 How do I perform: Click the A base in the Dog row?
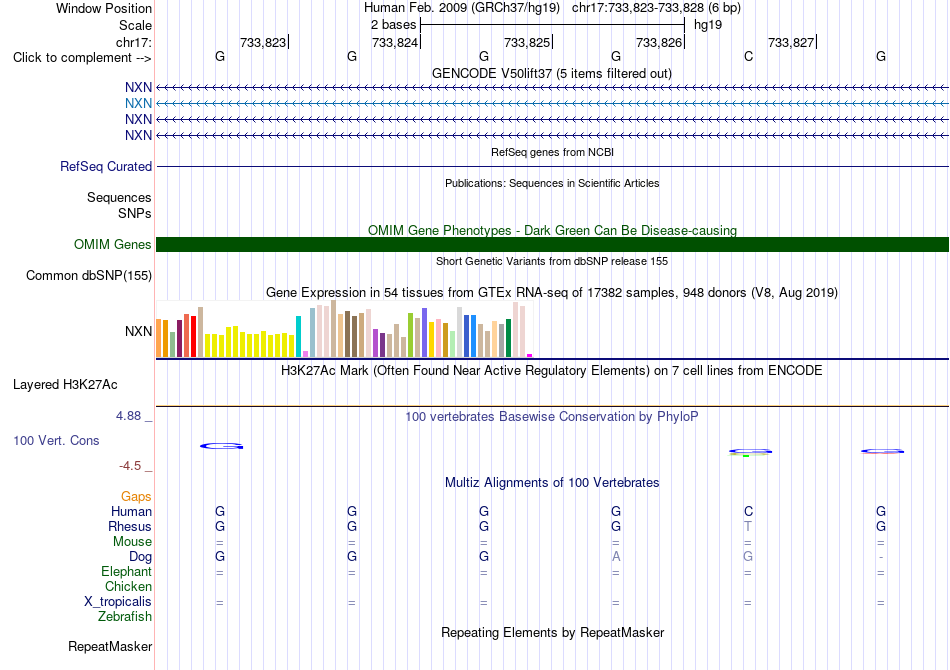pos(616,556)
